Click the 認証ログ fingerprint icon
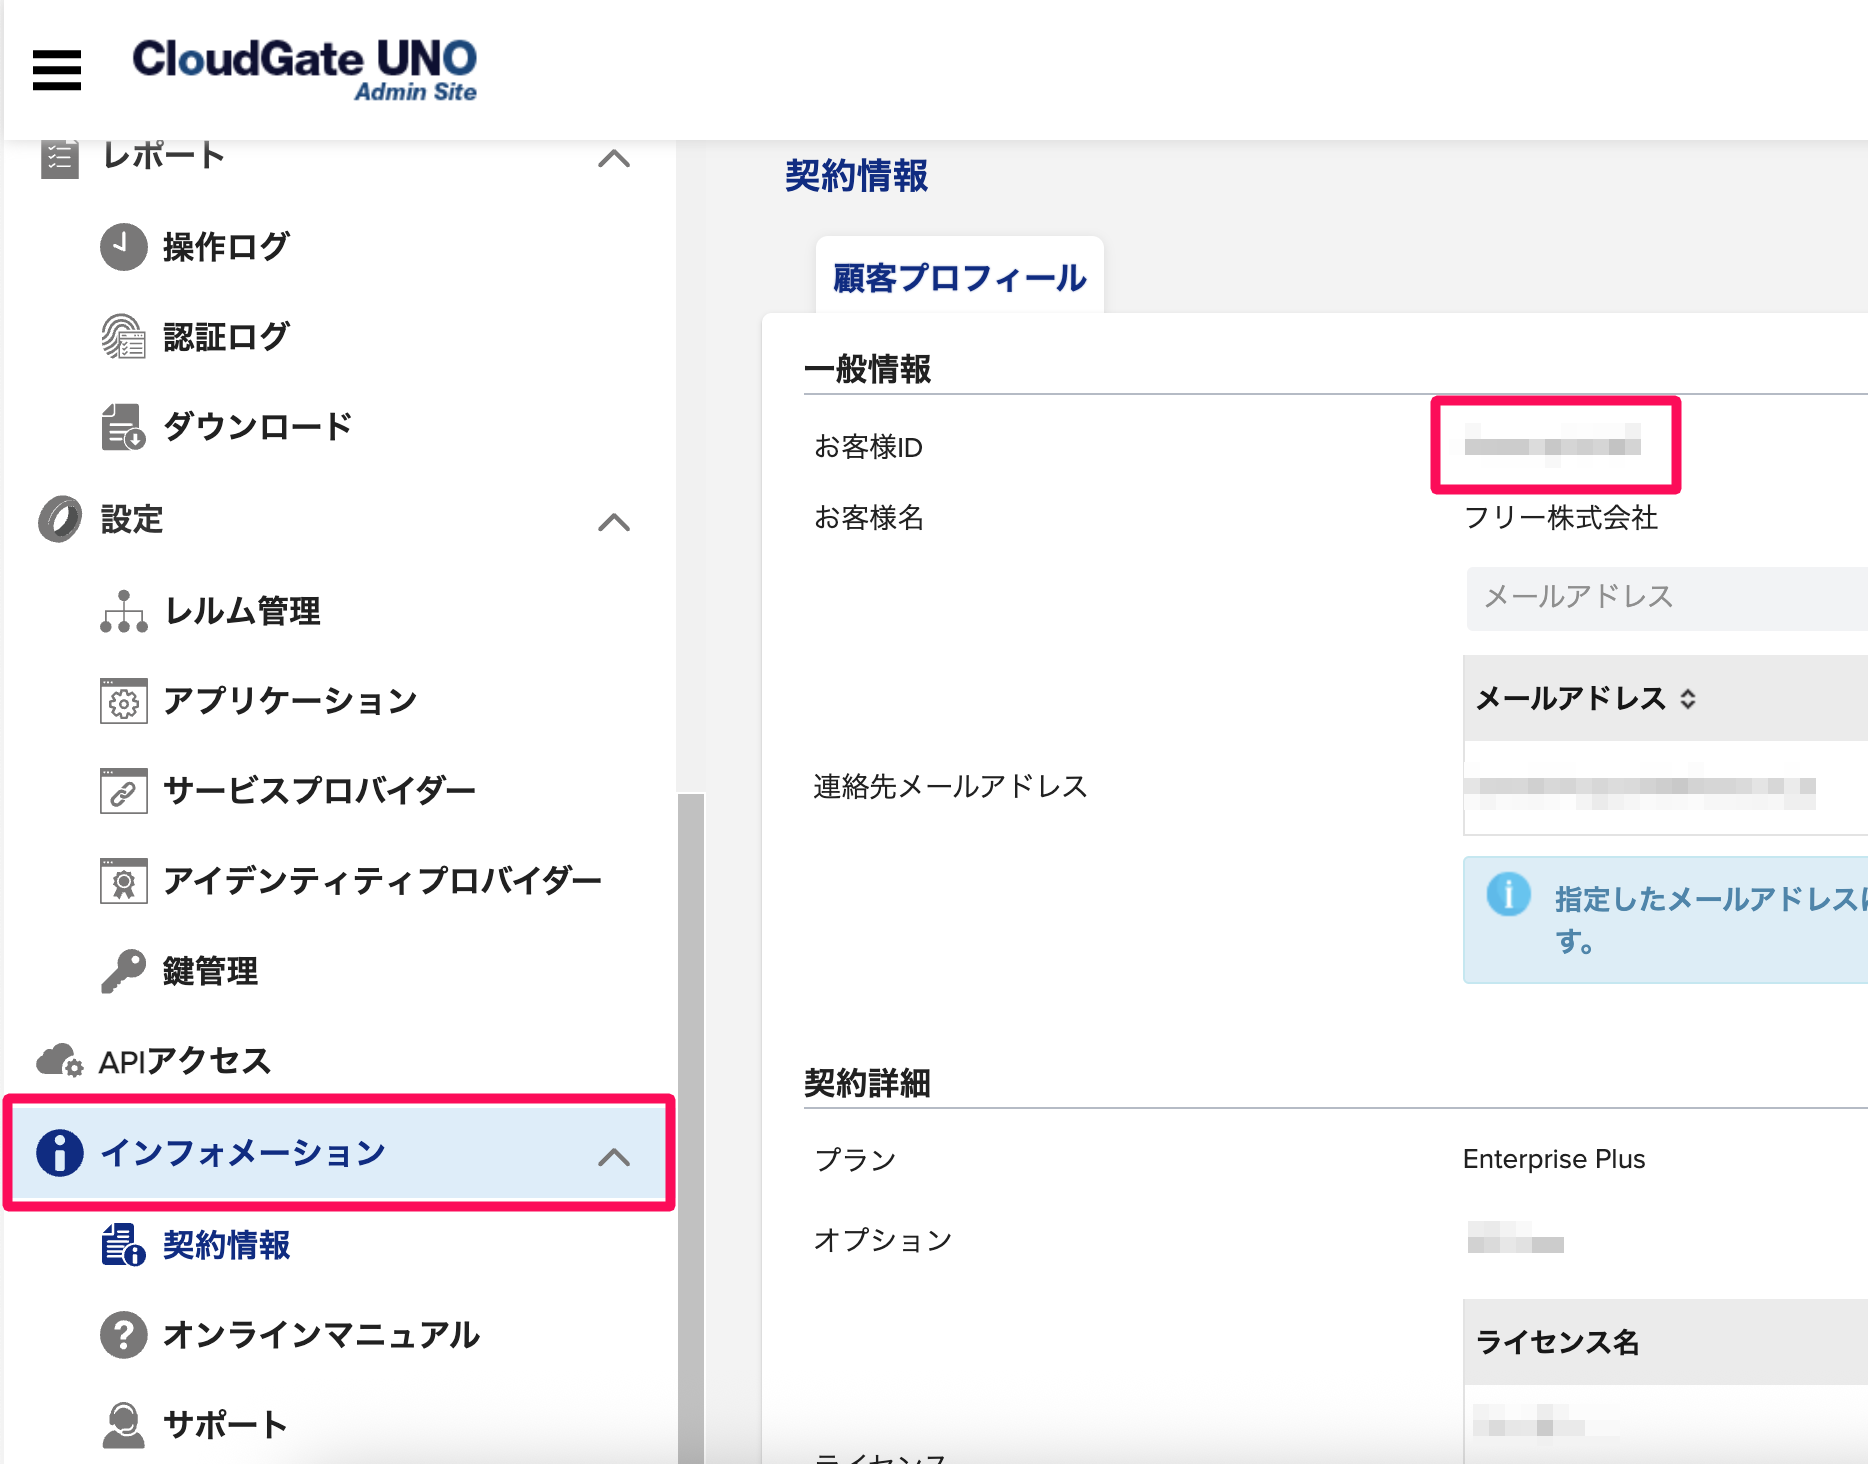 click(x=124, y=337)
